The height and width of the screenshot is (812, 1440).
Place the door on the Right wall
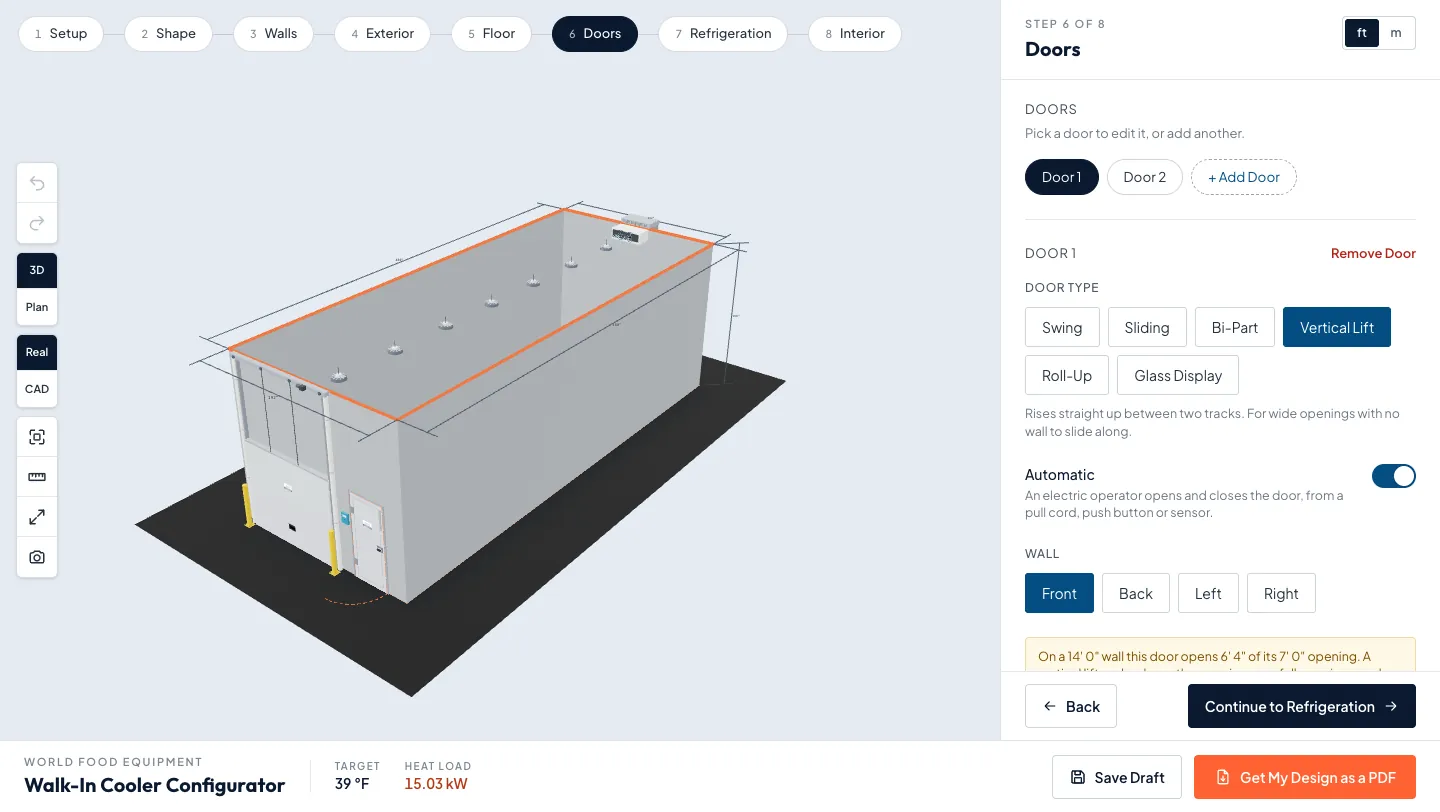(x=1281, y=593)
